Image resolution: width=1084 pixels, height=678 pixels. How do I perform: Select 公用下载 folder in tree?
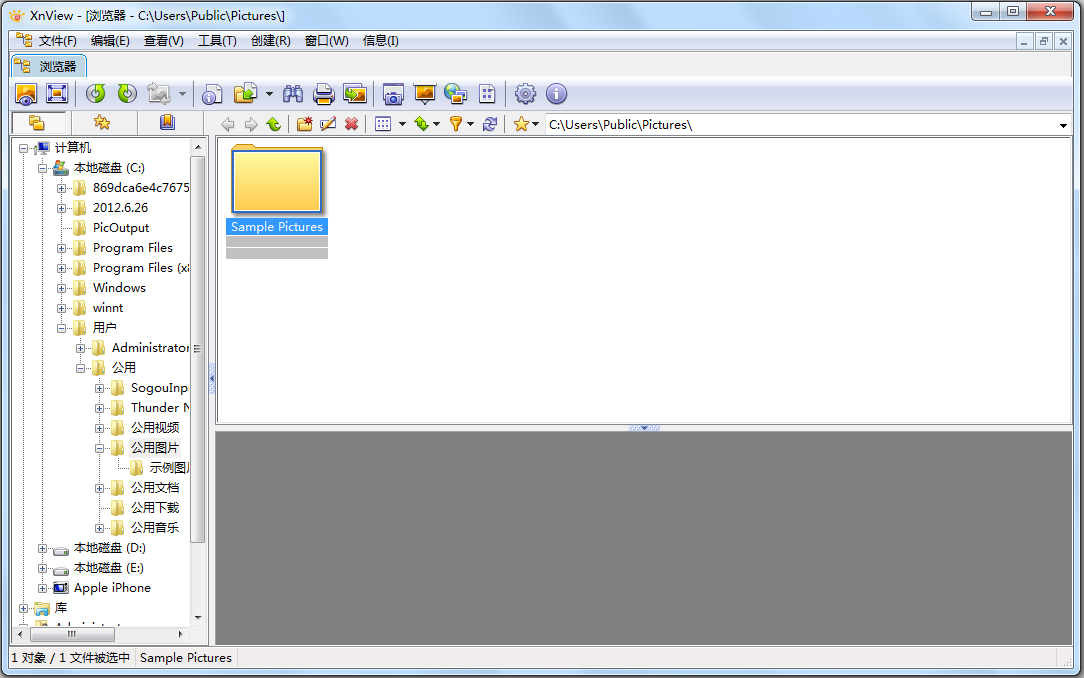coord(155,508)
